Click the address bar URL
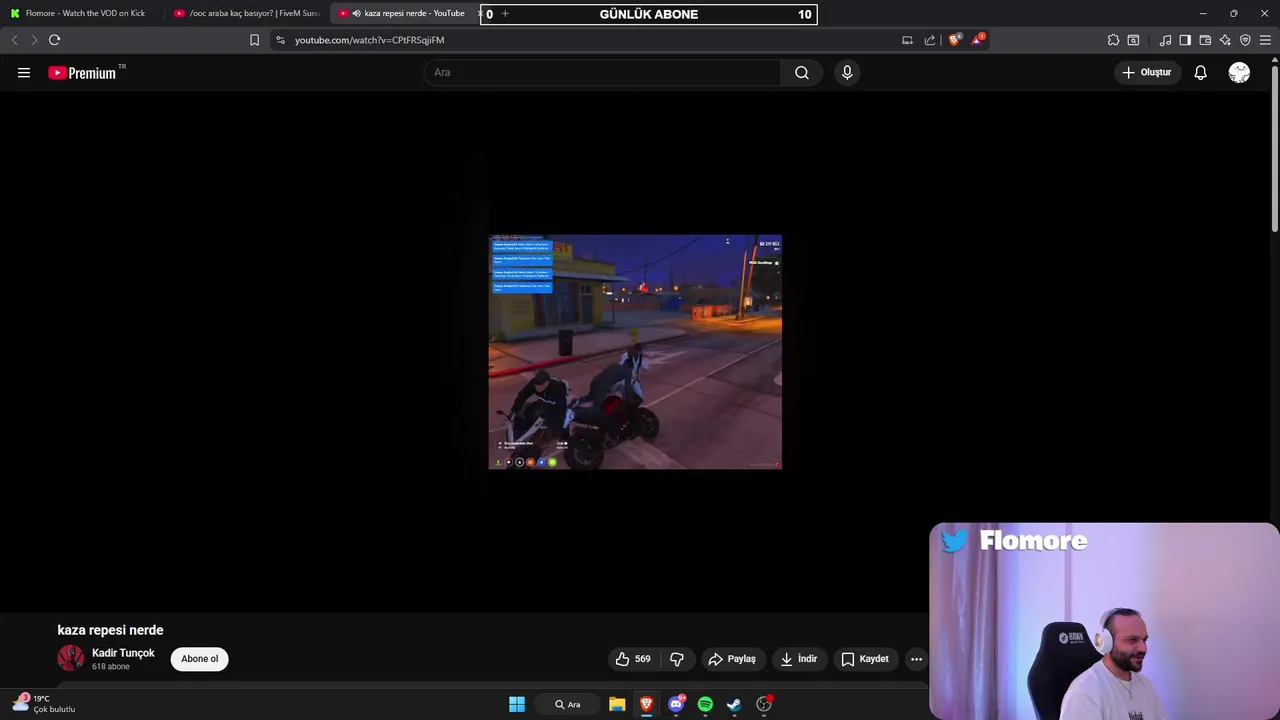 (x=369, y=40)
